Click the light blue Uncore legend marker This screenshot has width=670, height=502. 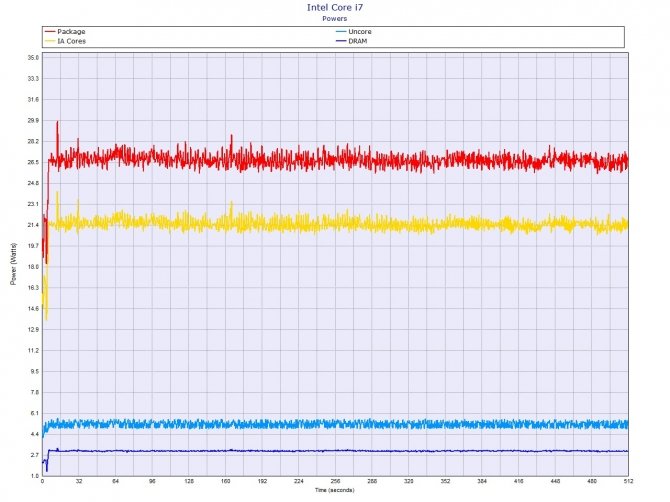tap(340, 32)
